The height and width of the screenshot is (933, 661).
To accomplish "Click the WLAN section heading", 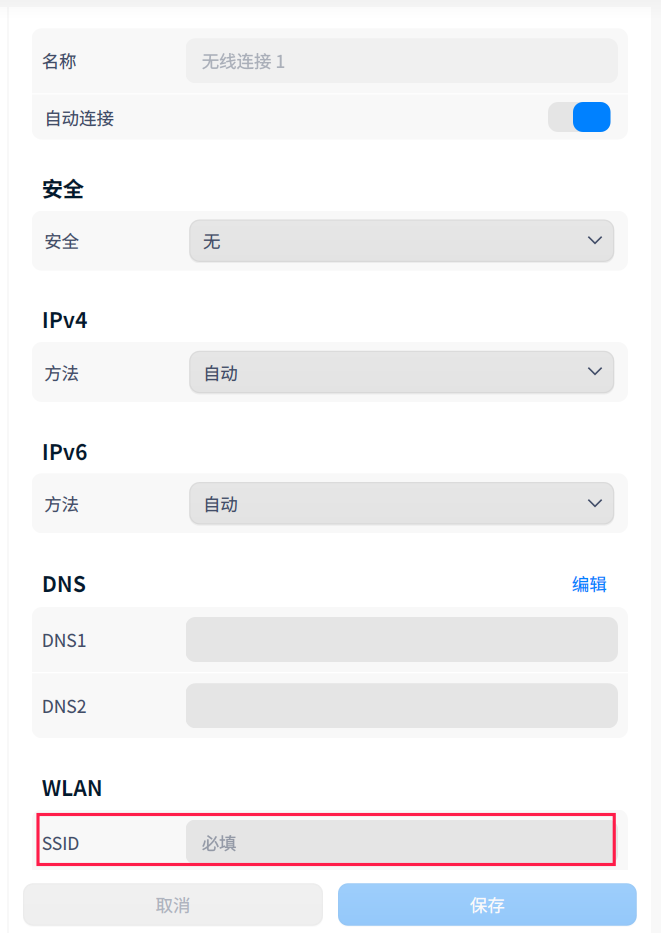I will [x=72, y=788].
